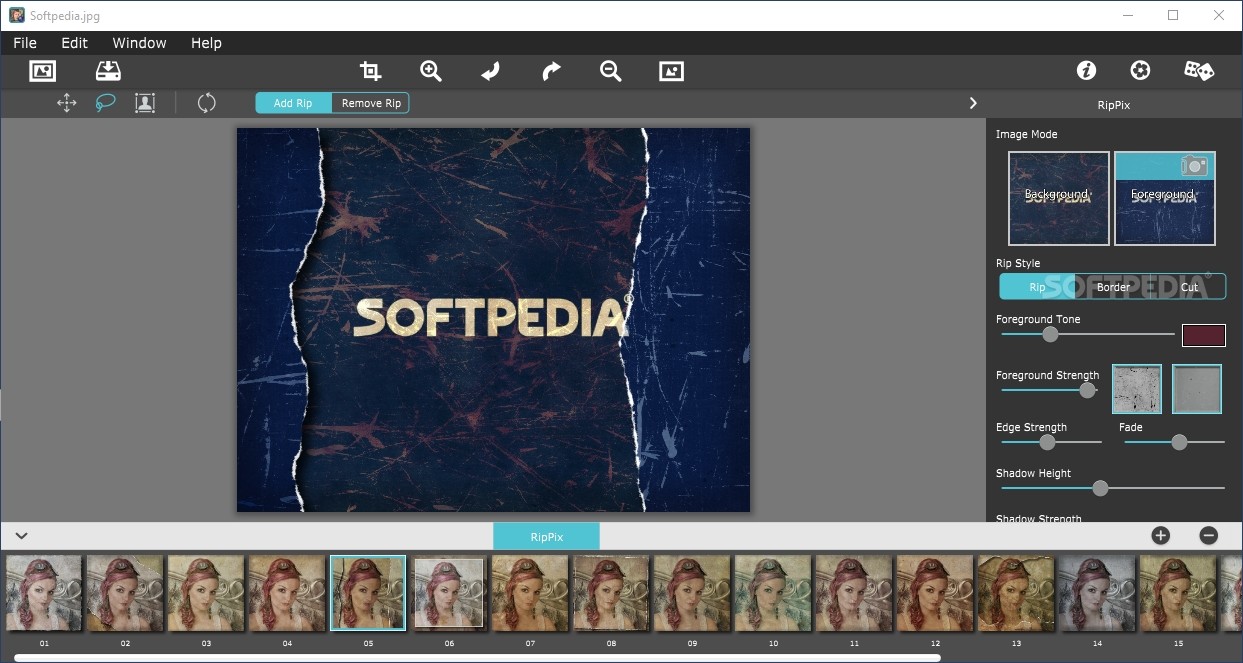Click the reset rotate arrows icon
The height and width of the screenshot is (663, 1243).
207,103
